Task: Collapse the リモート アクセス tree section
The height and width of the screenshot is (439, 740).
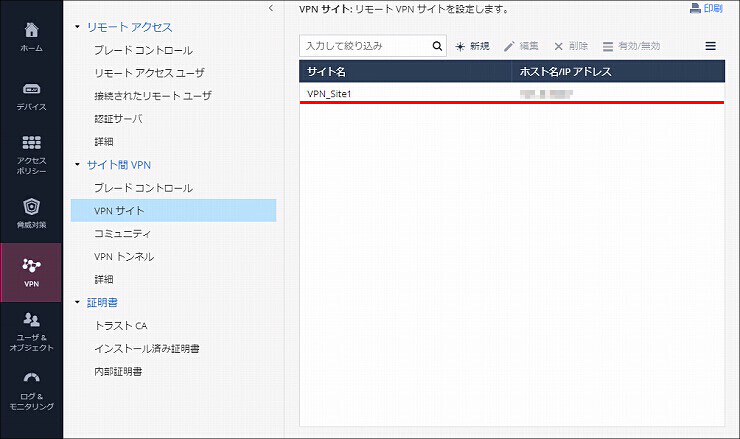Action: pos(77,27)
